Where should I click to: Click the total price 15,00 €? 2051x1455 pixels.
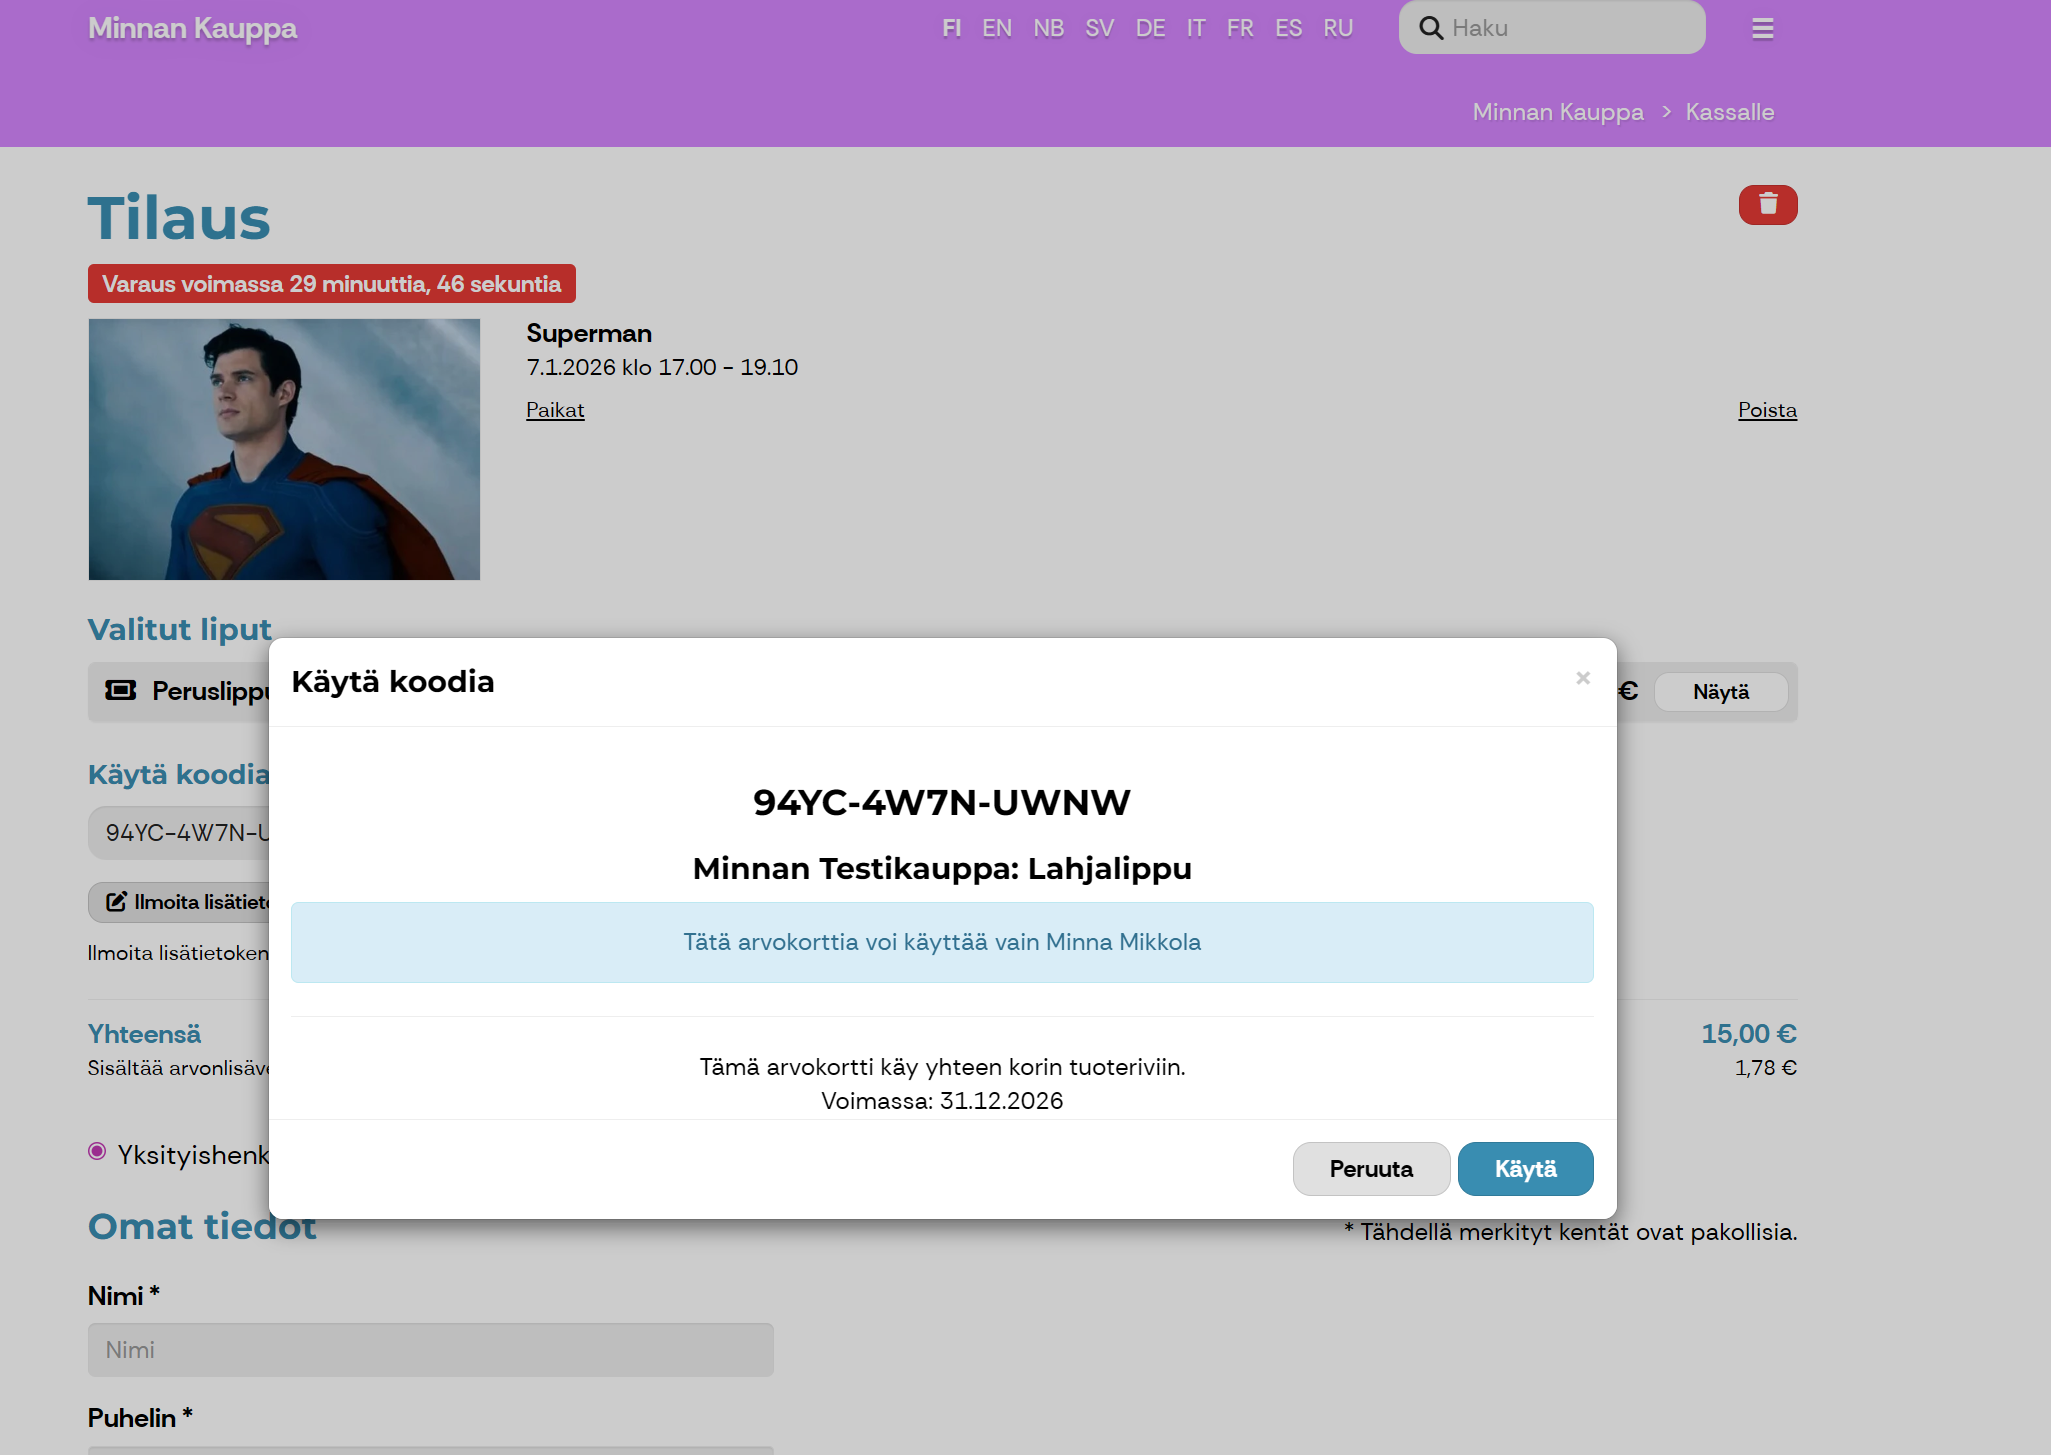coord(1749,1034)
